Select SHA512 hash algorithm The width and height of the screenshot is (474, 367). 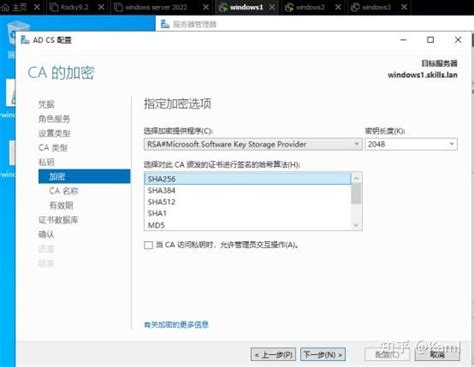pyautogui.click(x=248, y=202)
